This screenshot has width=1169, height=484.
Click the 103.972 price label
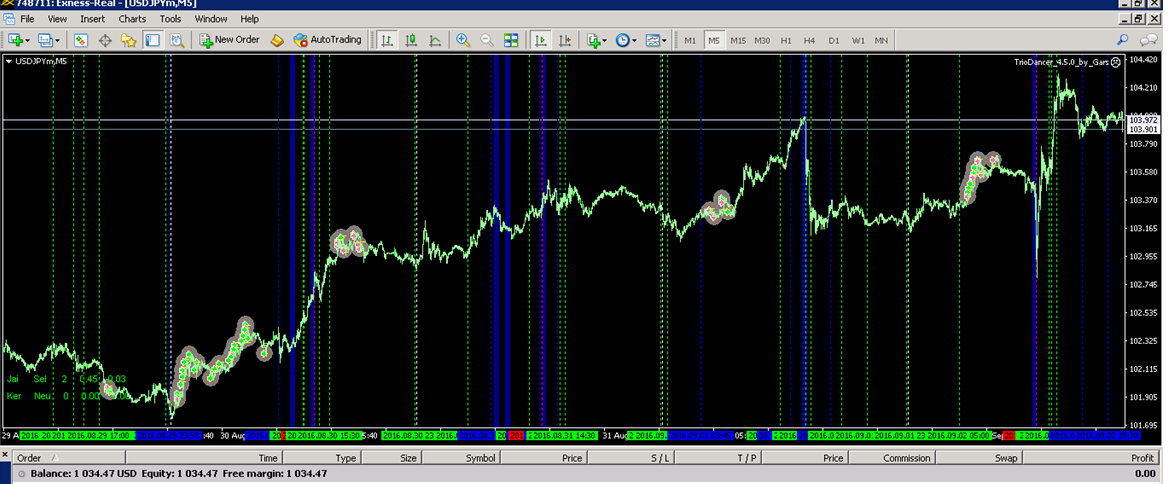click(x=1143, y=120)
